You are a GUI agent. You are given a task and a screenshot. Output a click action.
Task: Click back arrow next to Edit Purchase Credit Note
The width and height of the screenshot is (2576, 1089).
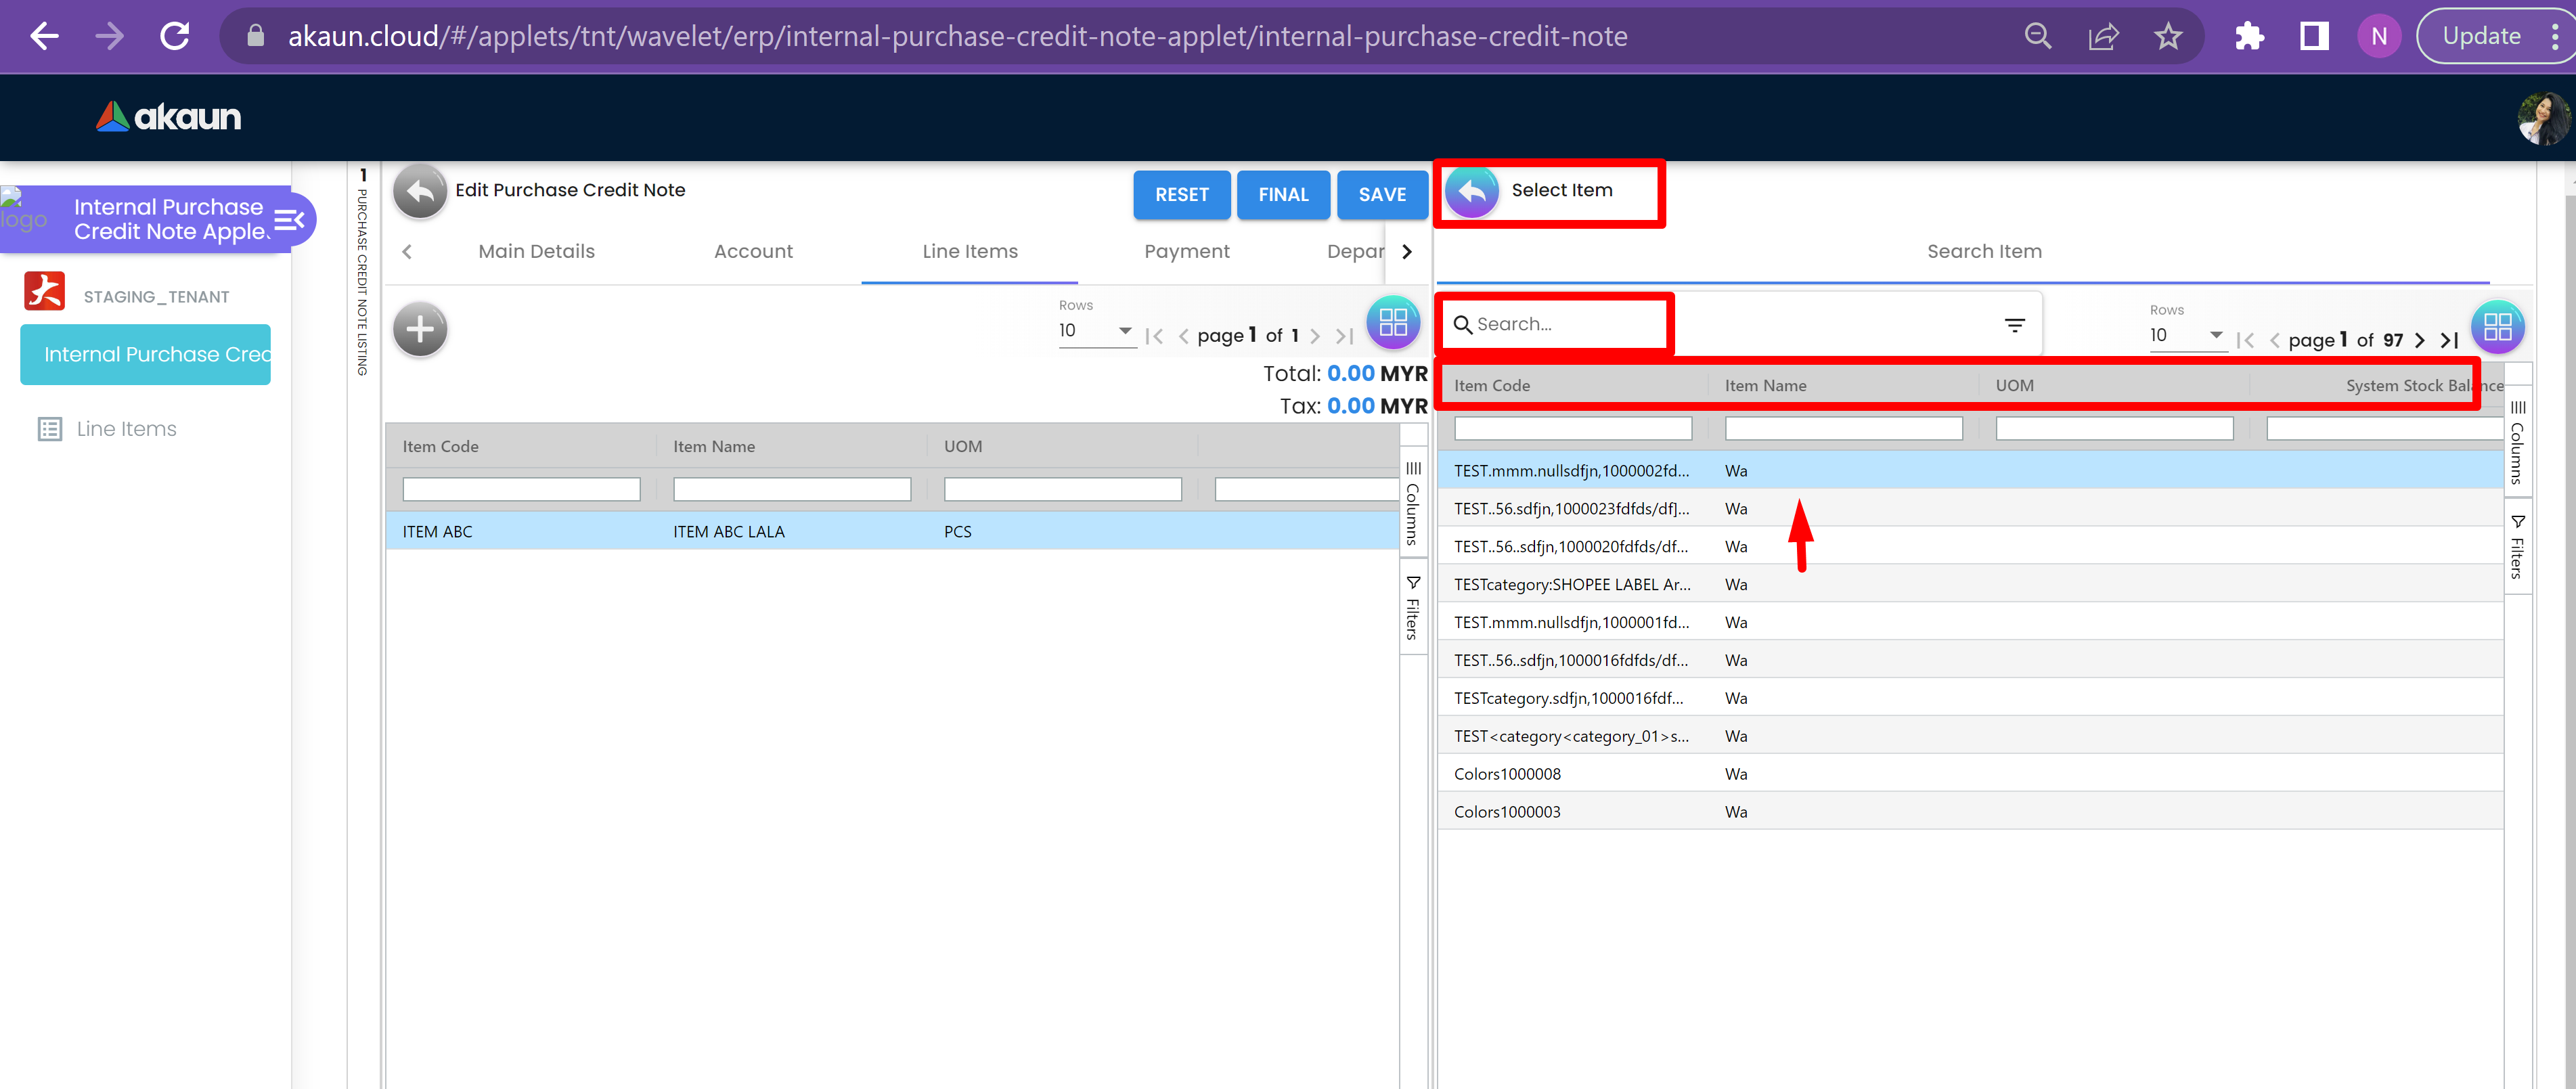click(x=419, y=191)
